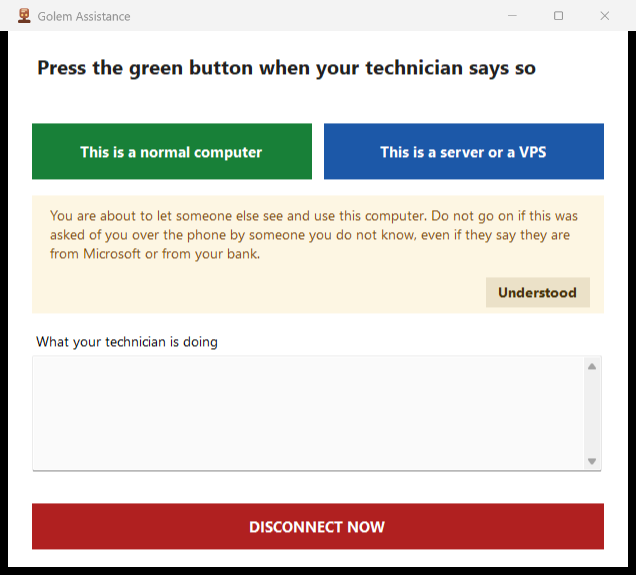Click the Golem Assistance app icon in title bar
The width and height of the screenshot is (636, 575).
coord(24,16)
